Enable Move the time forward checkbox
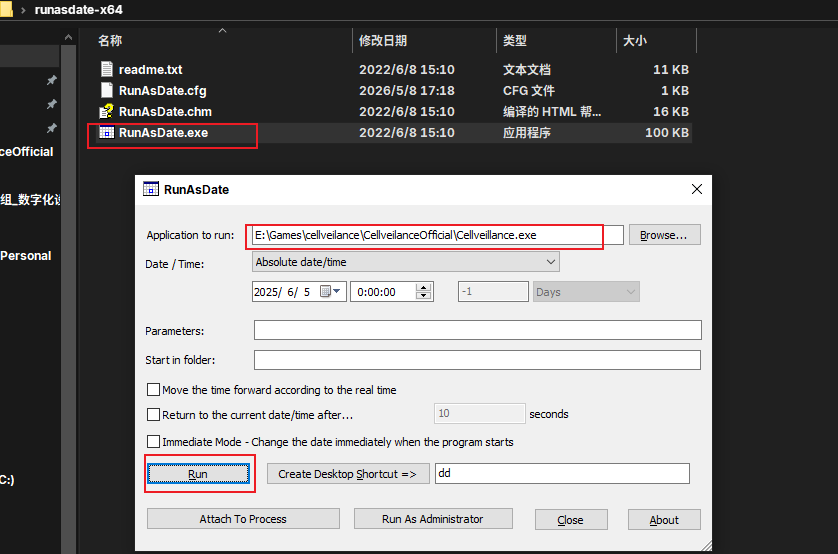 153,389
